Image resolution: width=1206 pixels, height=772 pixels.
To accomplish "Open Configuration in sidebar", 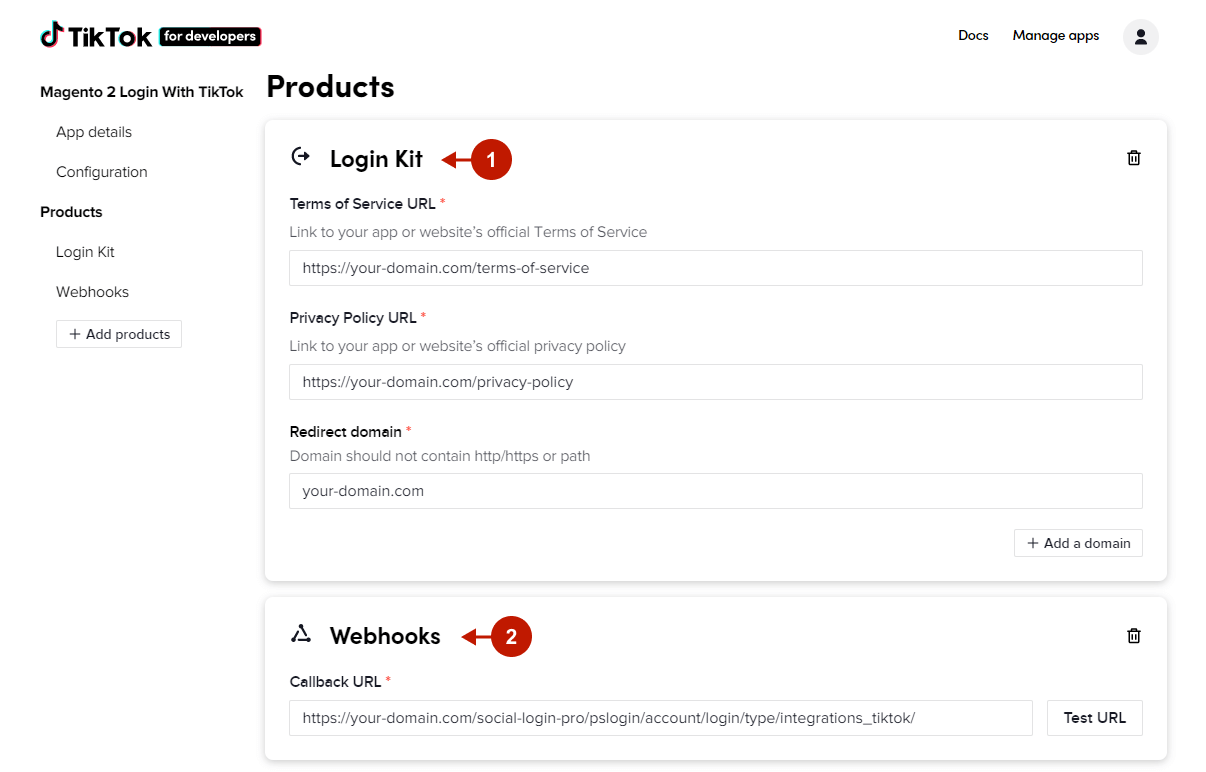I will (102, 172).
